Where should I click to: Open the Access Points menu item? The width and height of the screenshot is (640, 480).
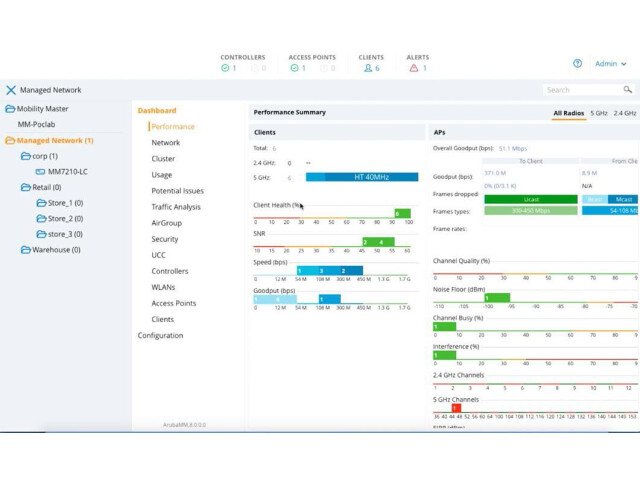174,303
